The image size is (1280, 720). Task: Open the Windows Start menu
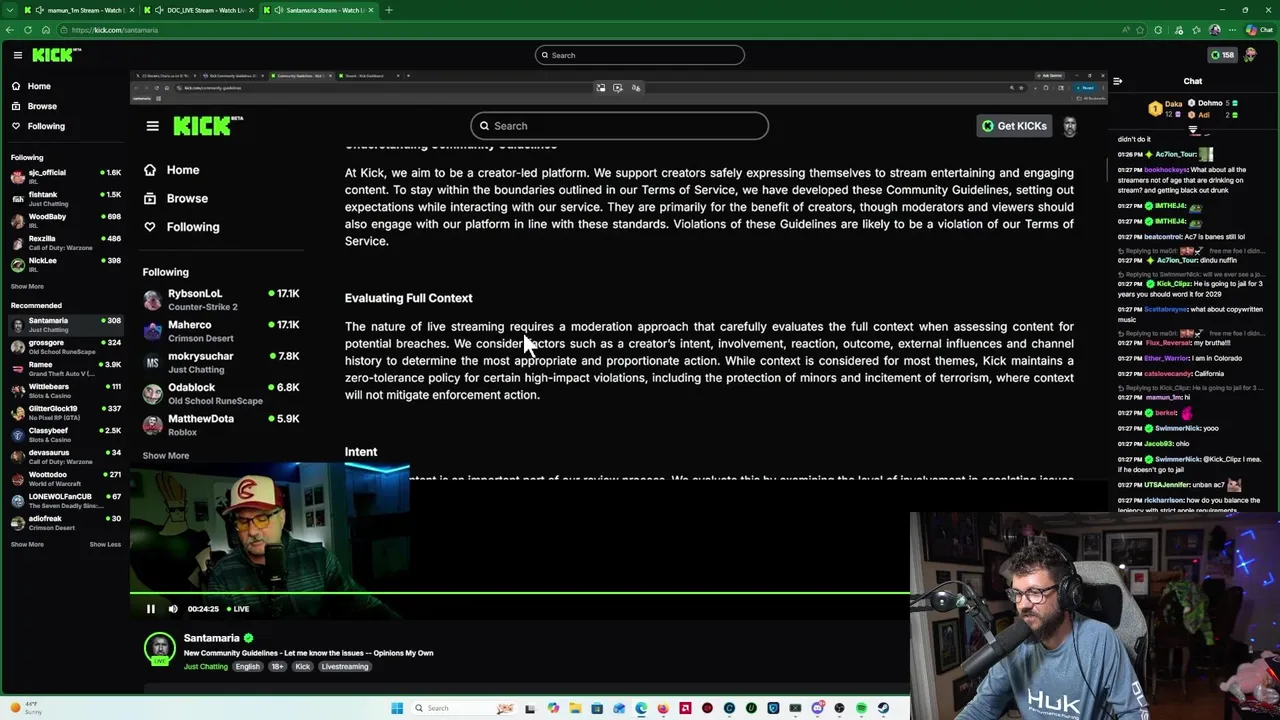click(397, 708)
